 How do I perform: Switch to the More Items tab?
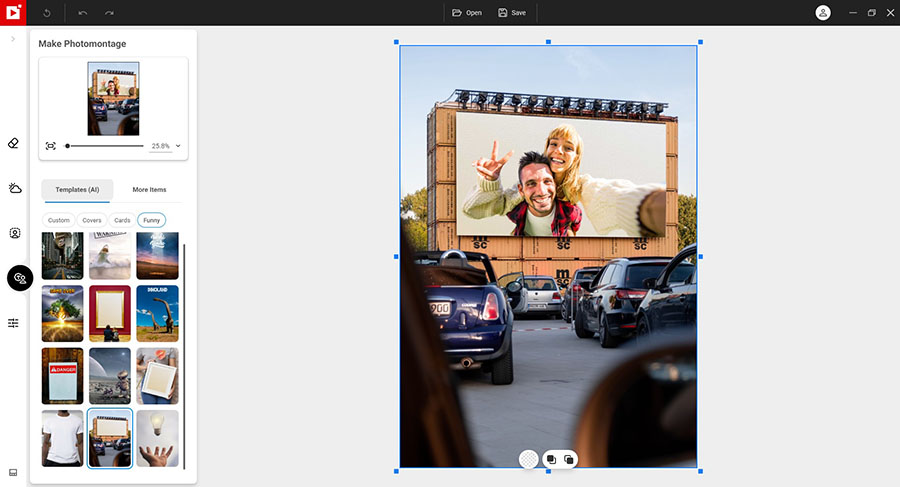(149, 189)
